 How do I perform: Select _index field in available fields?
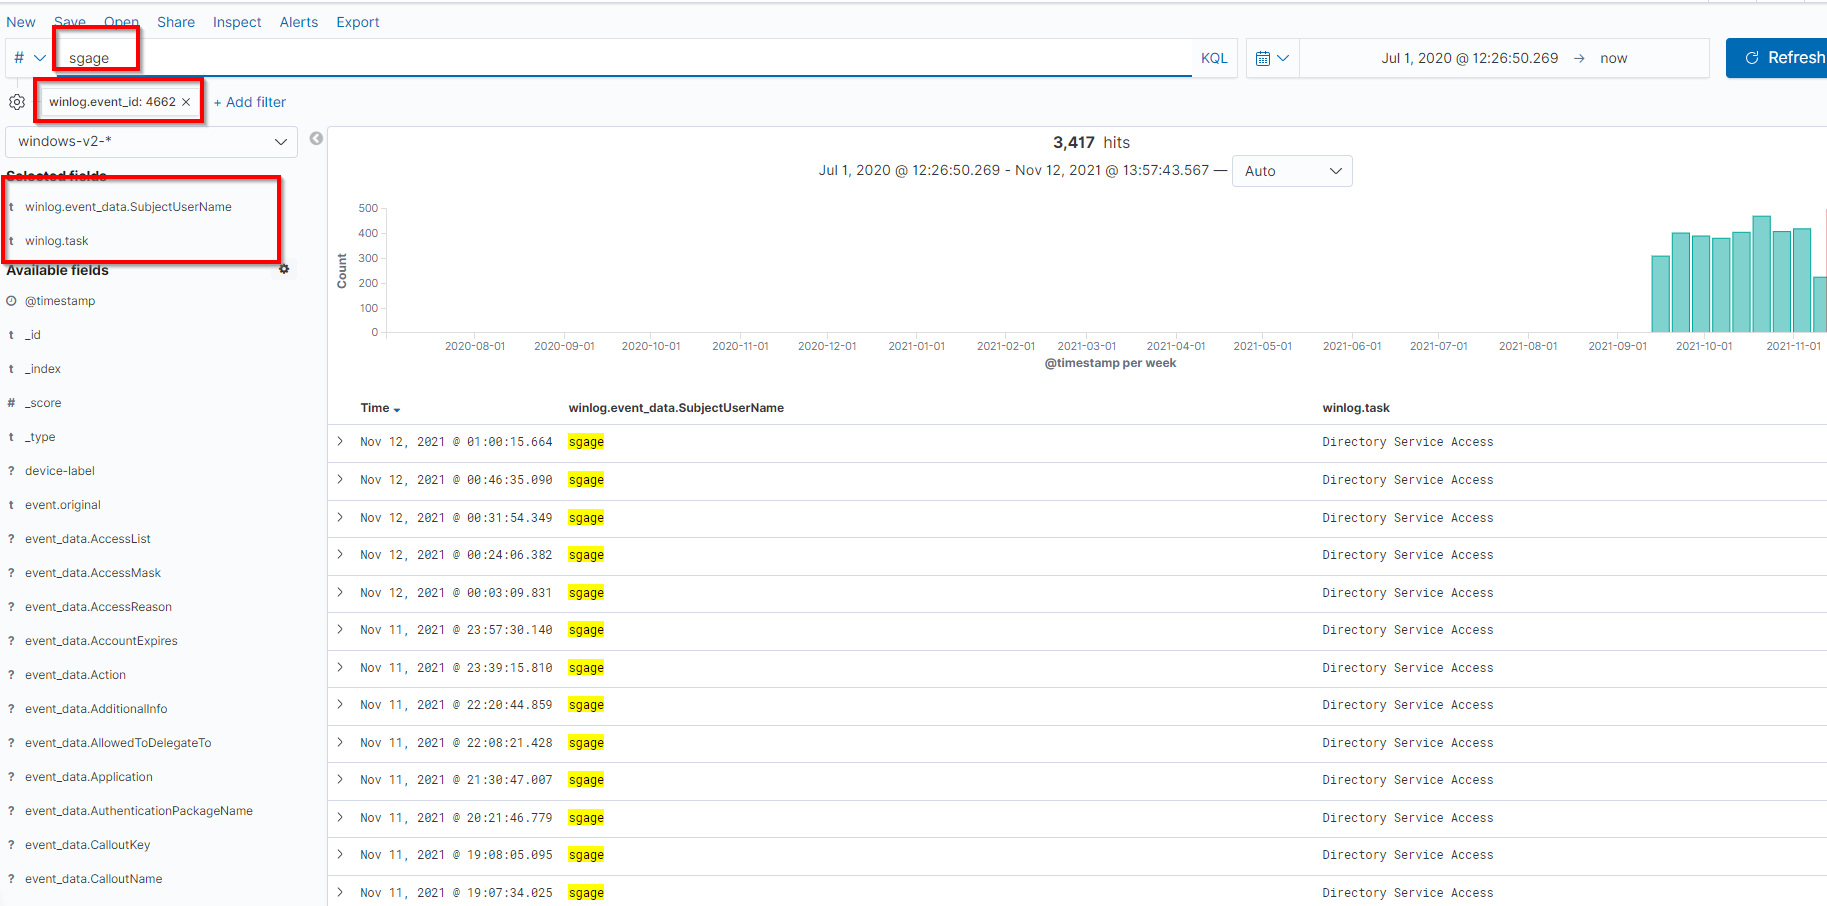tap(43, 369)
